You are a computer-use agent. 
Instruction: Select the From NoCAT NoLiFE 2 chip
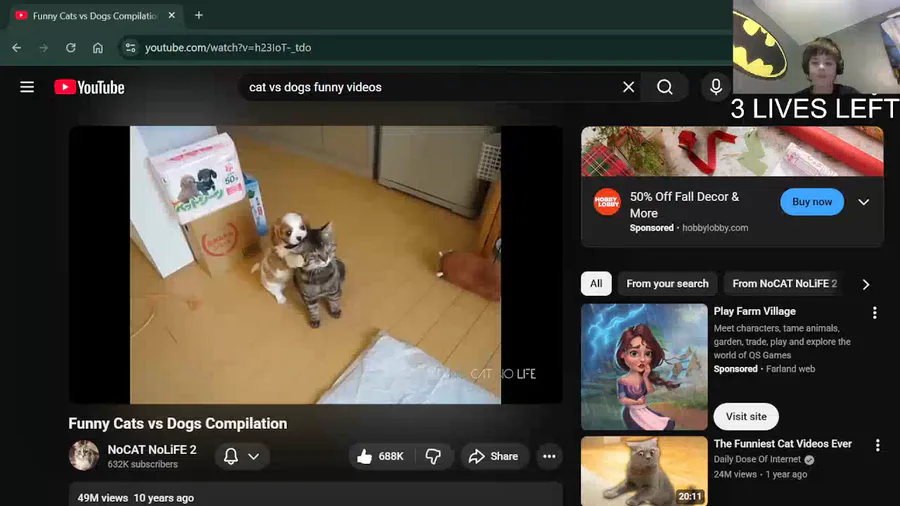(785, 283)
